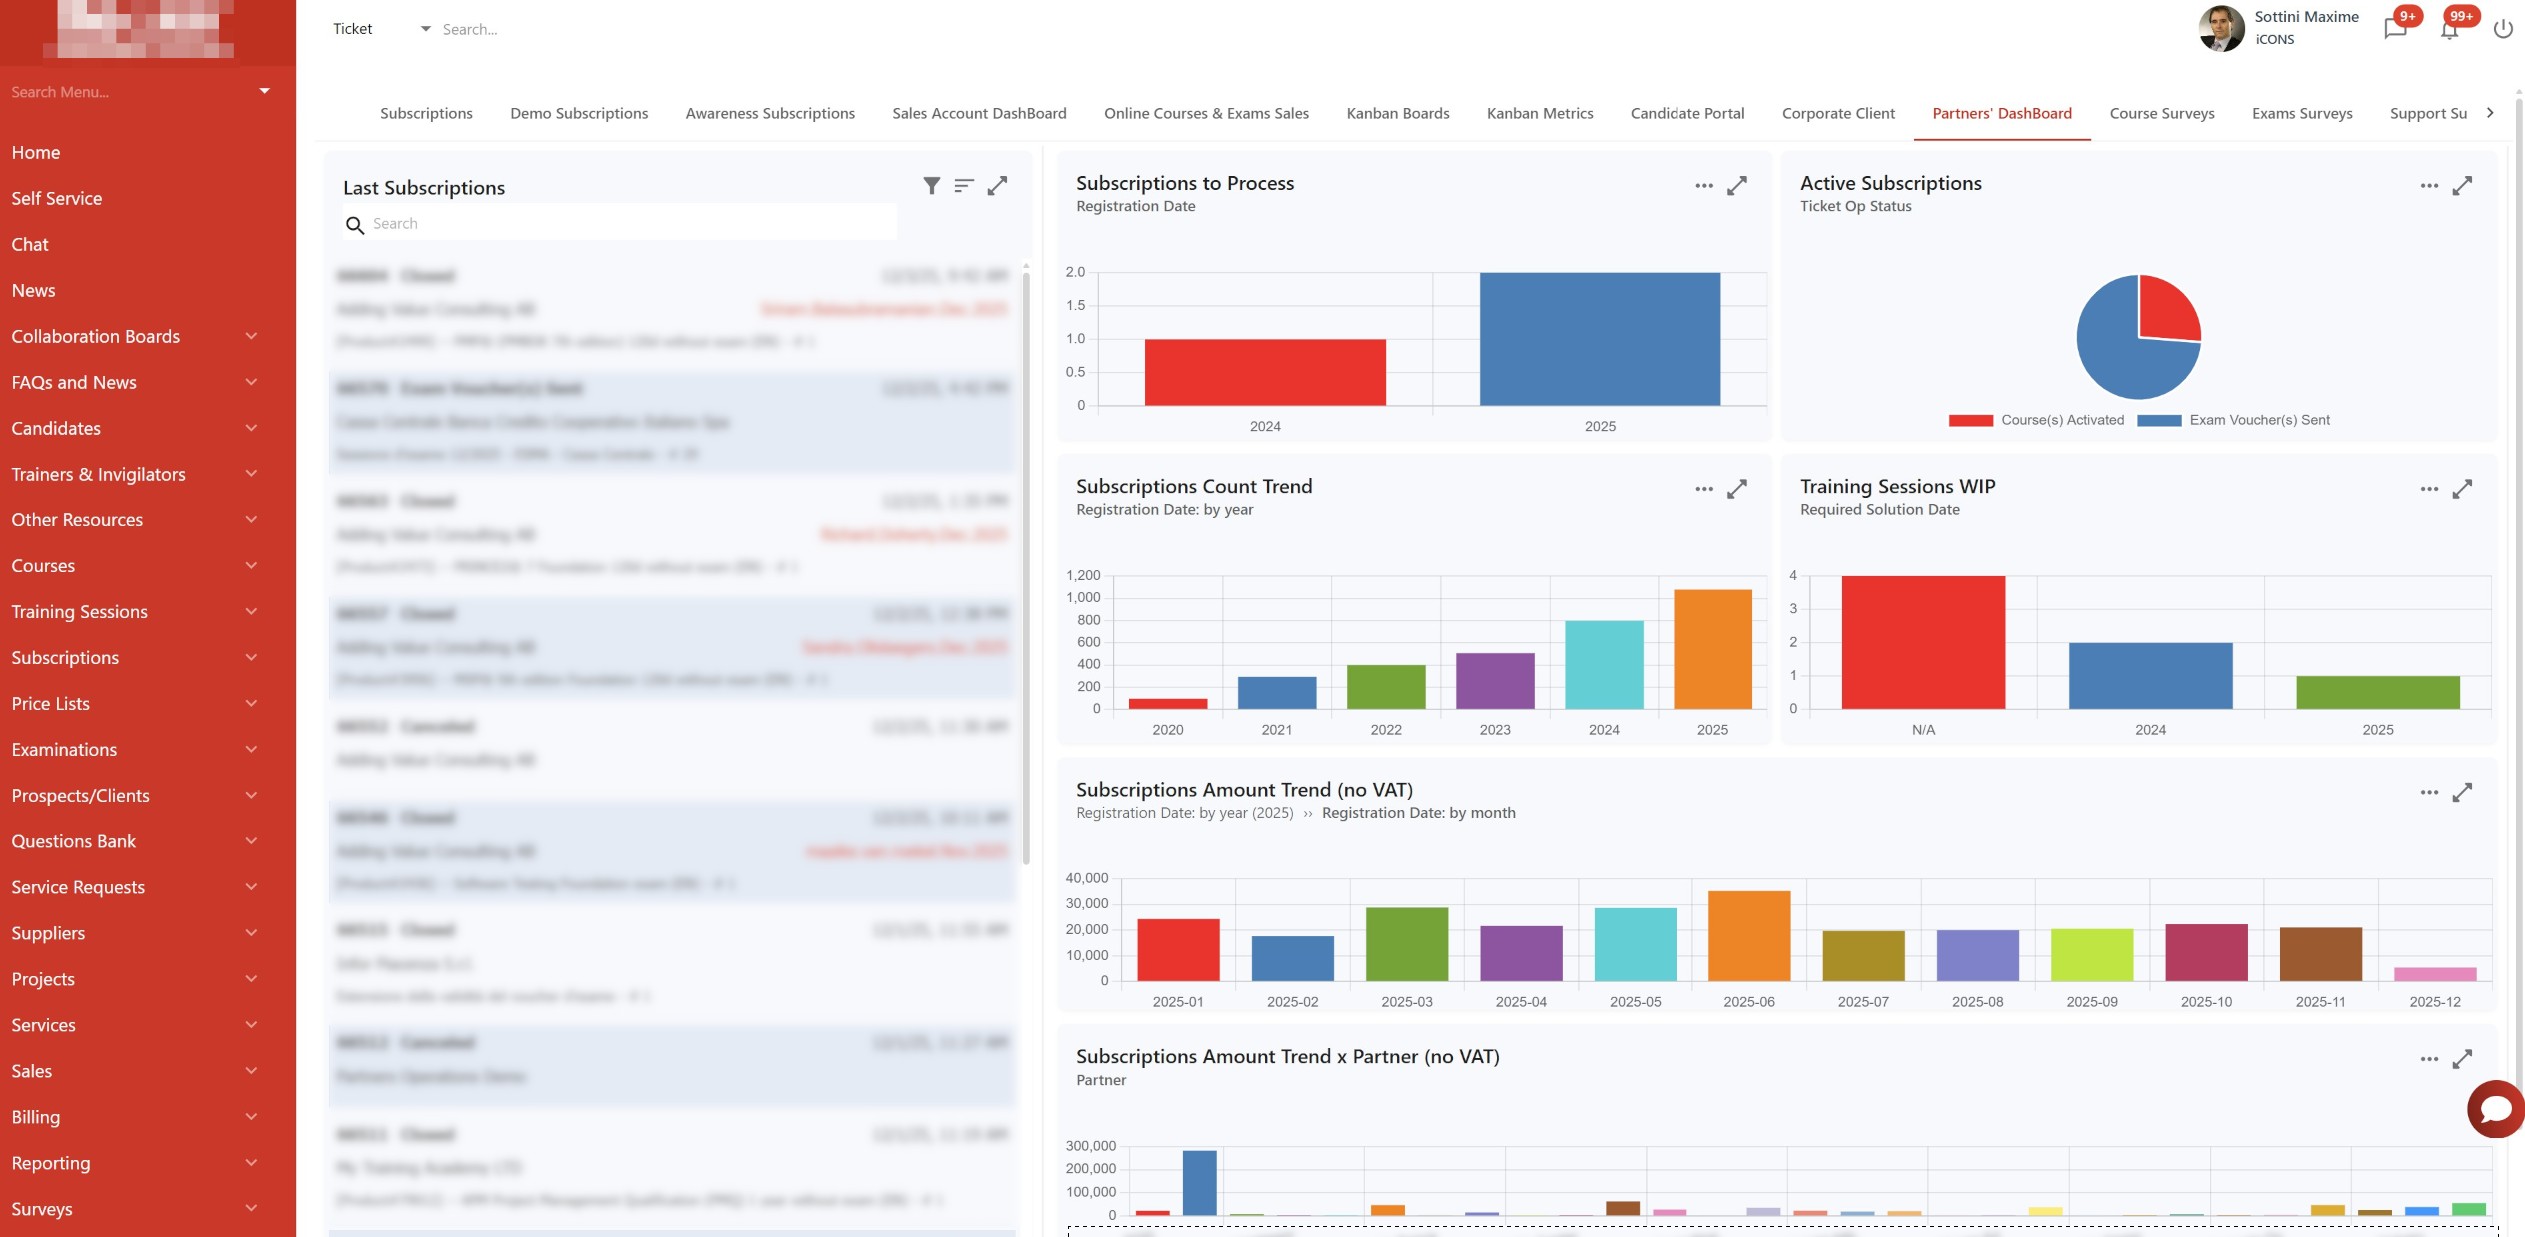Image resolution: width=2525 pixels, height=1237 pixels.
Task: Go to Self Service in sidebar
Action: pyautogui.click(x=57, y=198)
